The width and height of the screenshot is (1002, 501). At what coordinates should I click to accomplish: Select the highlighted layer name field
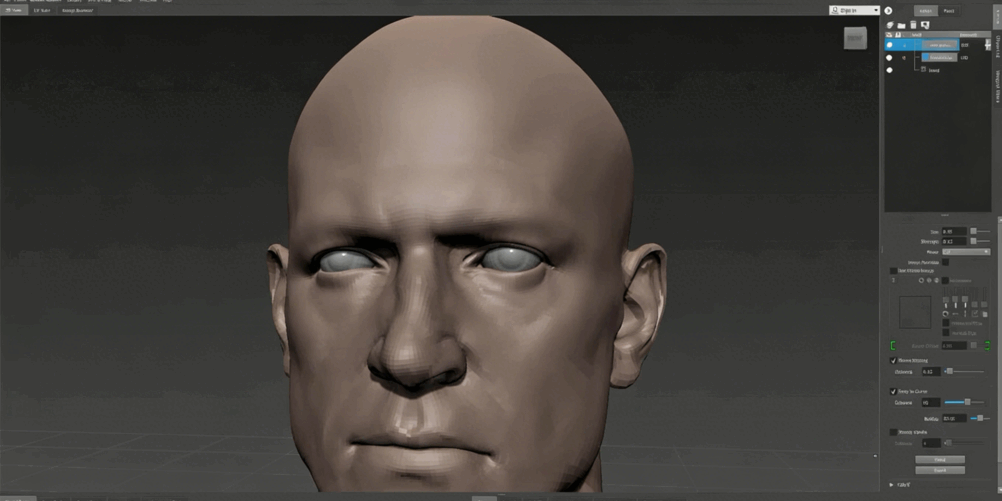click(x=939, y=45)
